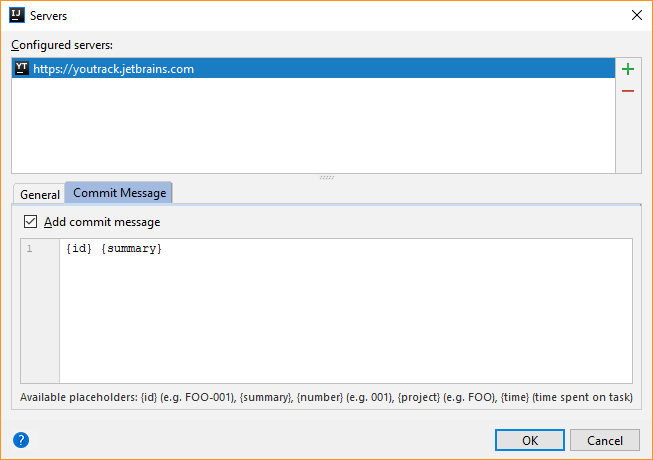Click the Available placeholders hint text
653x460 pixels.
tap(326, 398)
